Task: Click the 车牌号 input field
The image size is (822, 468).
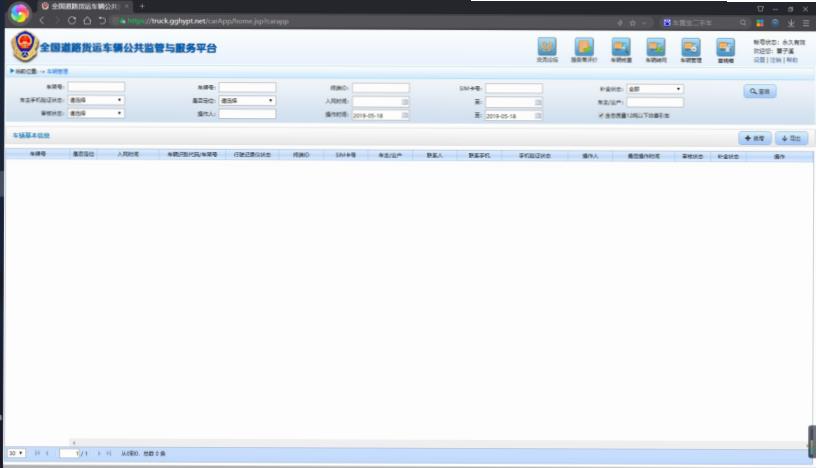Action: (x=96, y=88)
